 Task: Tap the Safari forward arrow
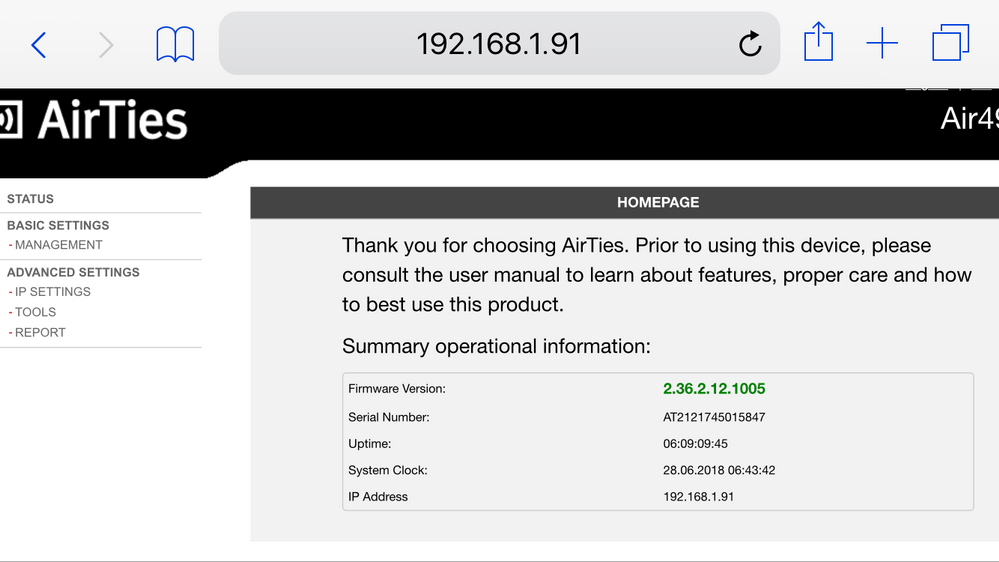click(106, 45)
